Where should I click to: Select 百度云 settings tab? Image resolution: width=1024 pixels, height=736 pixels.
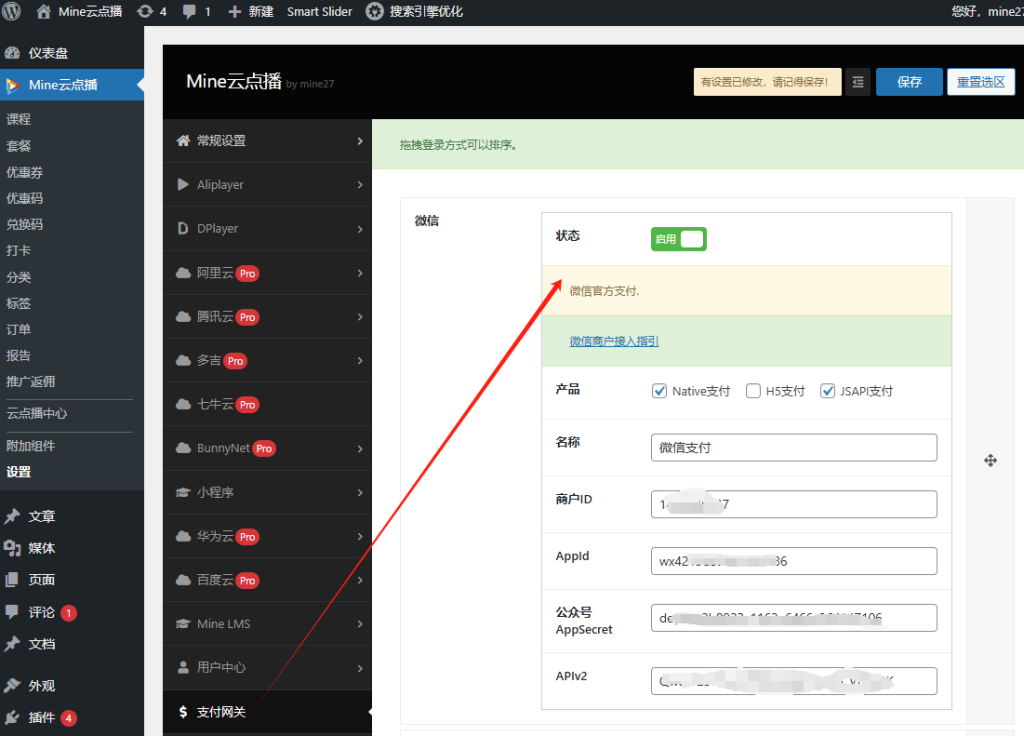[267, 580]
